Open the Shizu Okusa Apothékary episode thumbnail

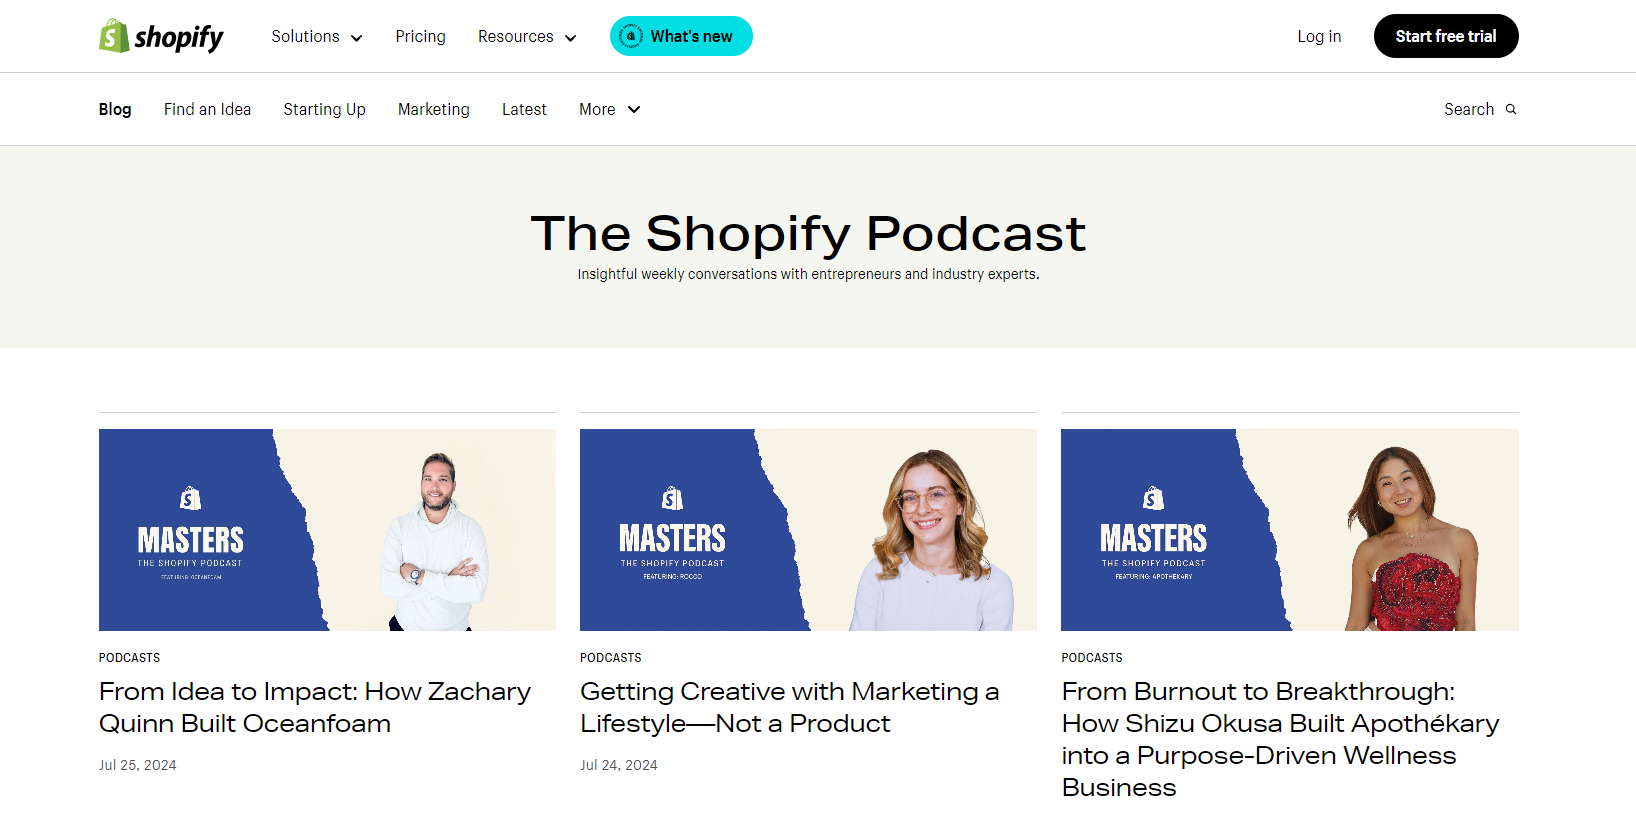coord(1290,530)
